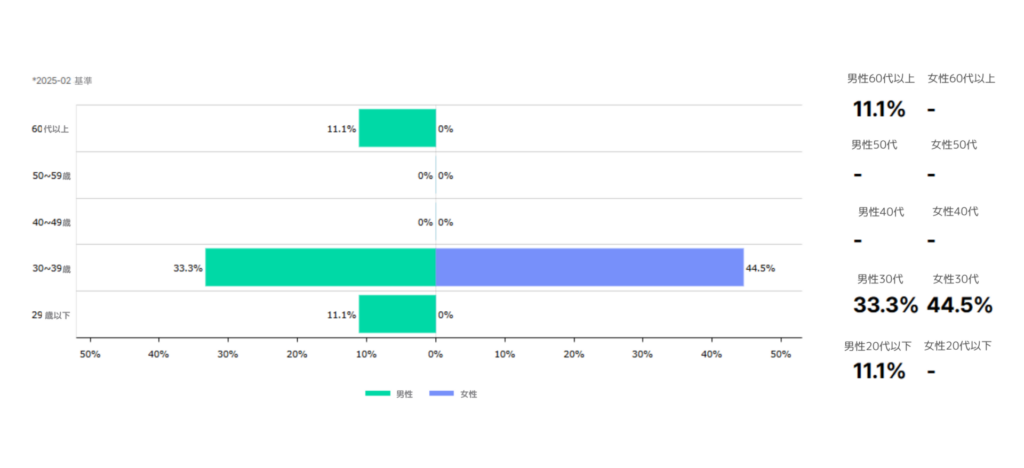The width and height of the screenshot is (1024, 468).
Task: Click the 男性60代以上 stat value 11.1%
Action: pos(879,109)
